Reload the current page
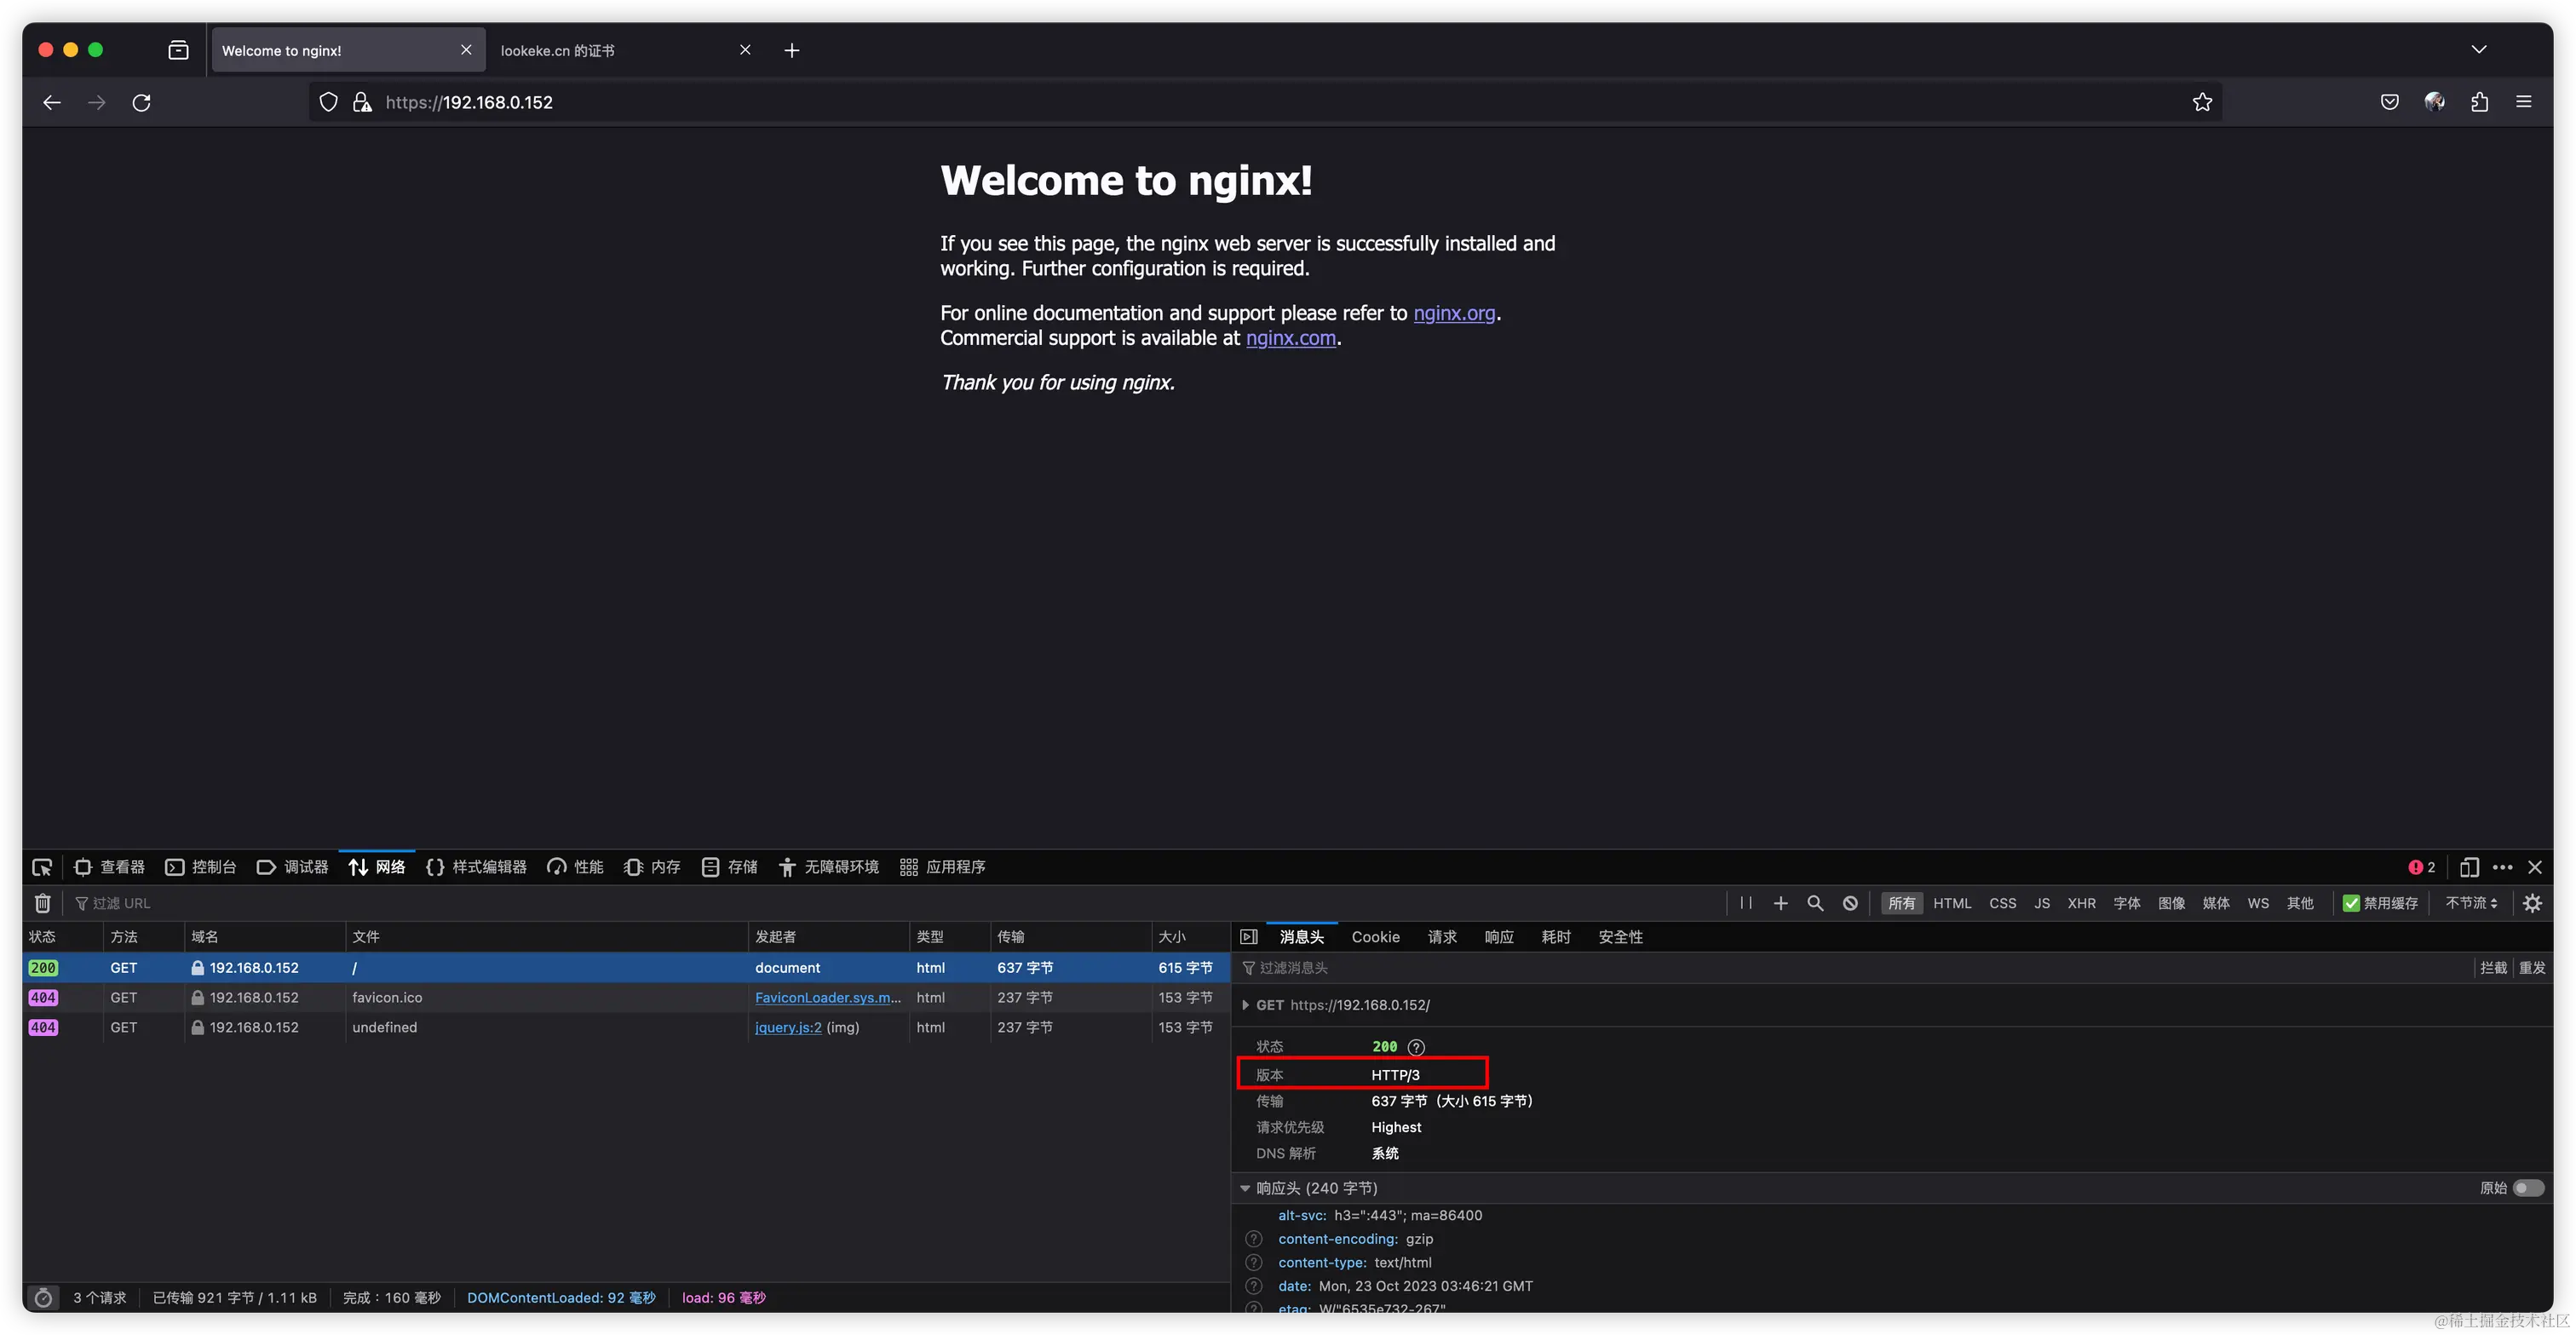The height and width of the screenshot is (1335, 2576). click(141, 102)
